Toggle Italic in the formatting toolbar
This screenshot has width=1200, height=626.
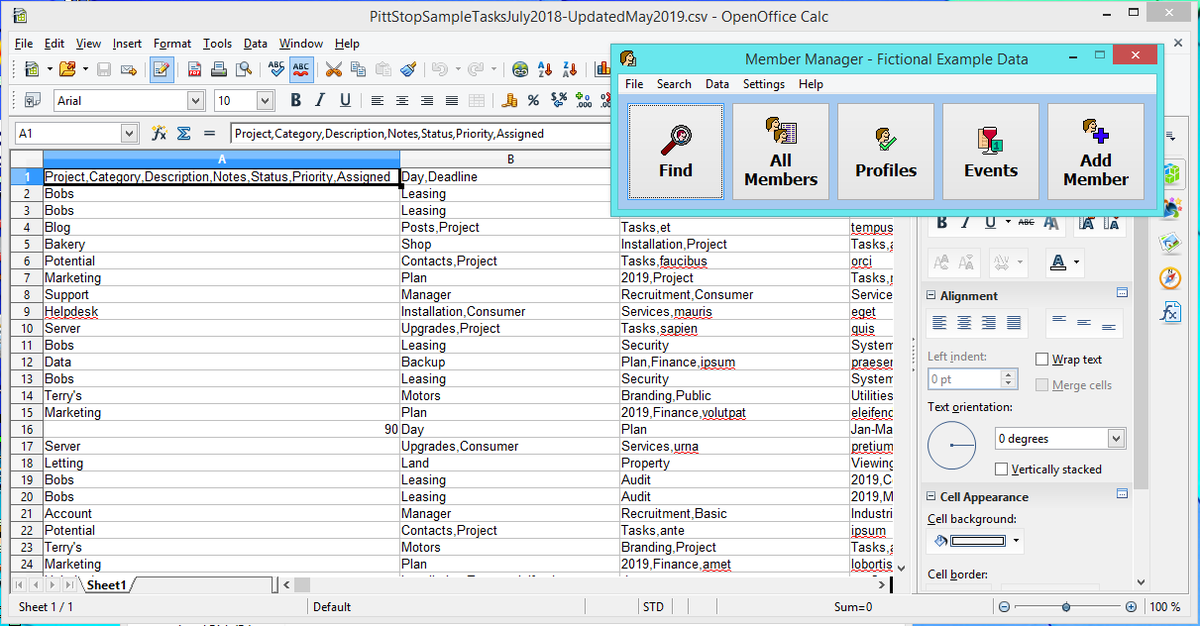click(320, 100)
